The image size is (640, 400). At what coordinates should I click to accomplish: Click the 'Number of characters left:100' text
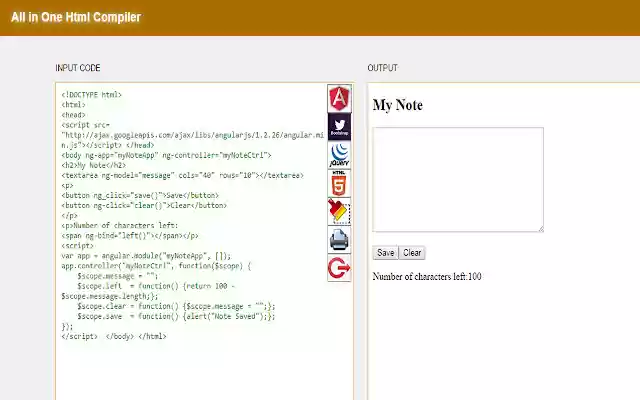427,276
